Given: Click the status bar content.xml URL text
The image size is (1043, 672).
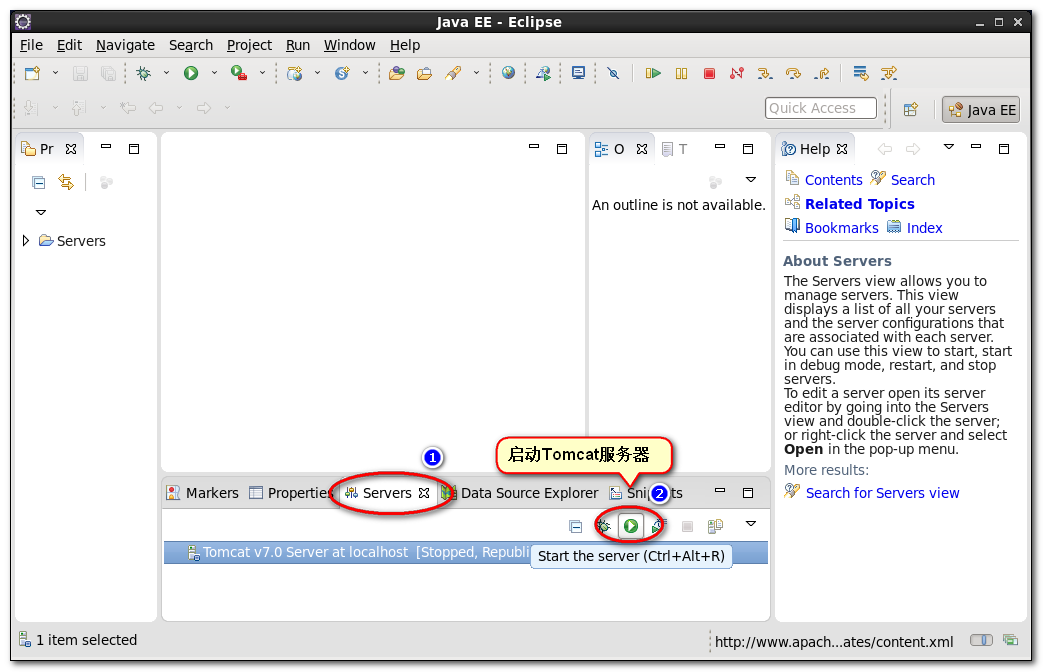Looking at the screenshot, I should [834, 642].
